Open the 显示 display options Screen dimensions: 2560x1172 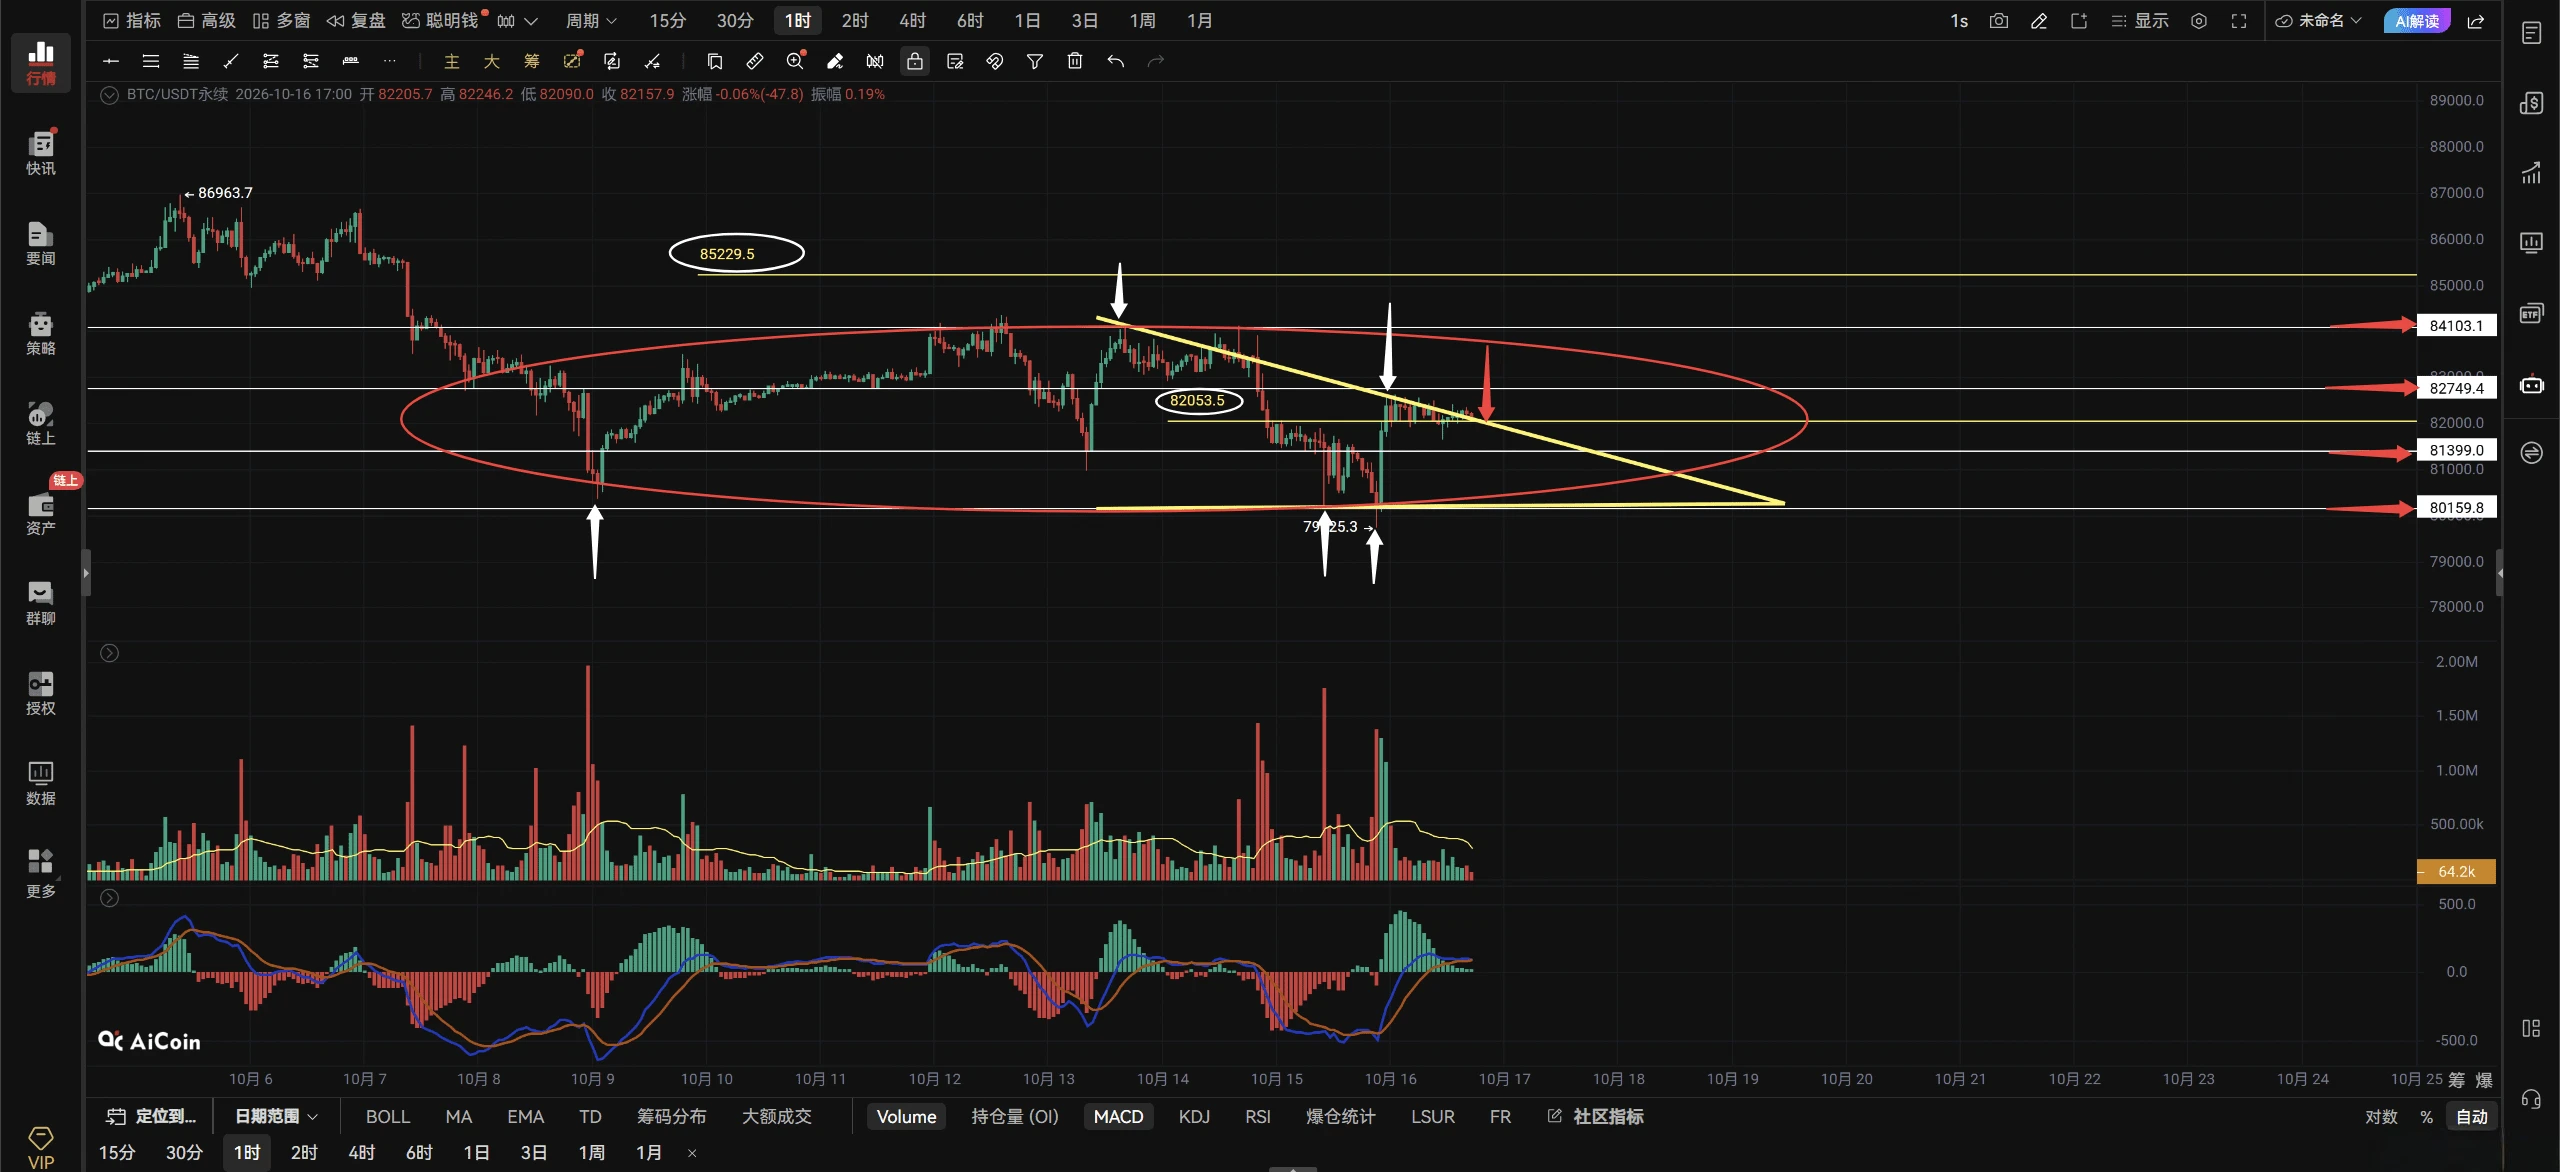(2139, 20)
